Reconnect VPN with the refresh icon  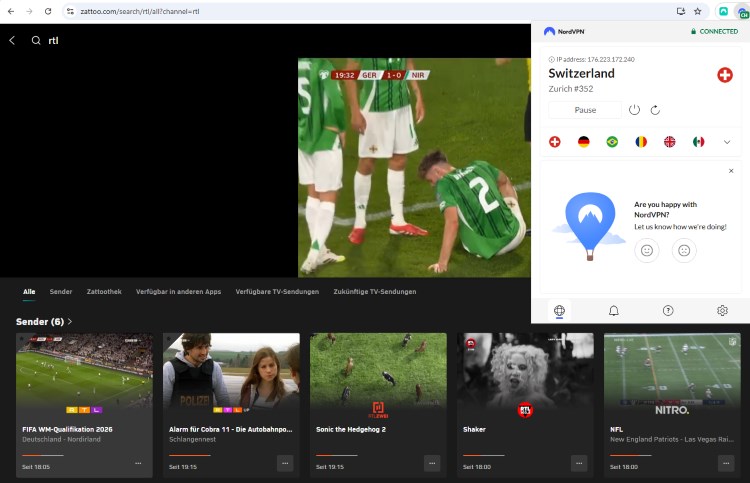655,110
